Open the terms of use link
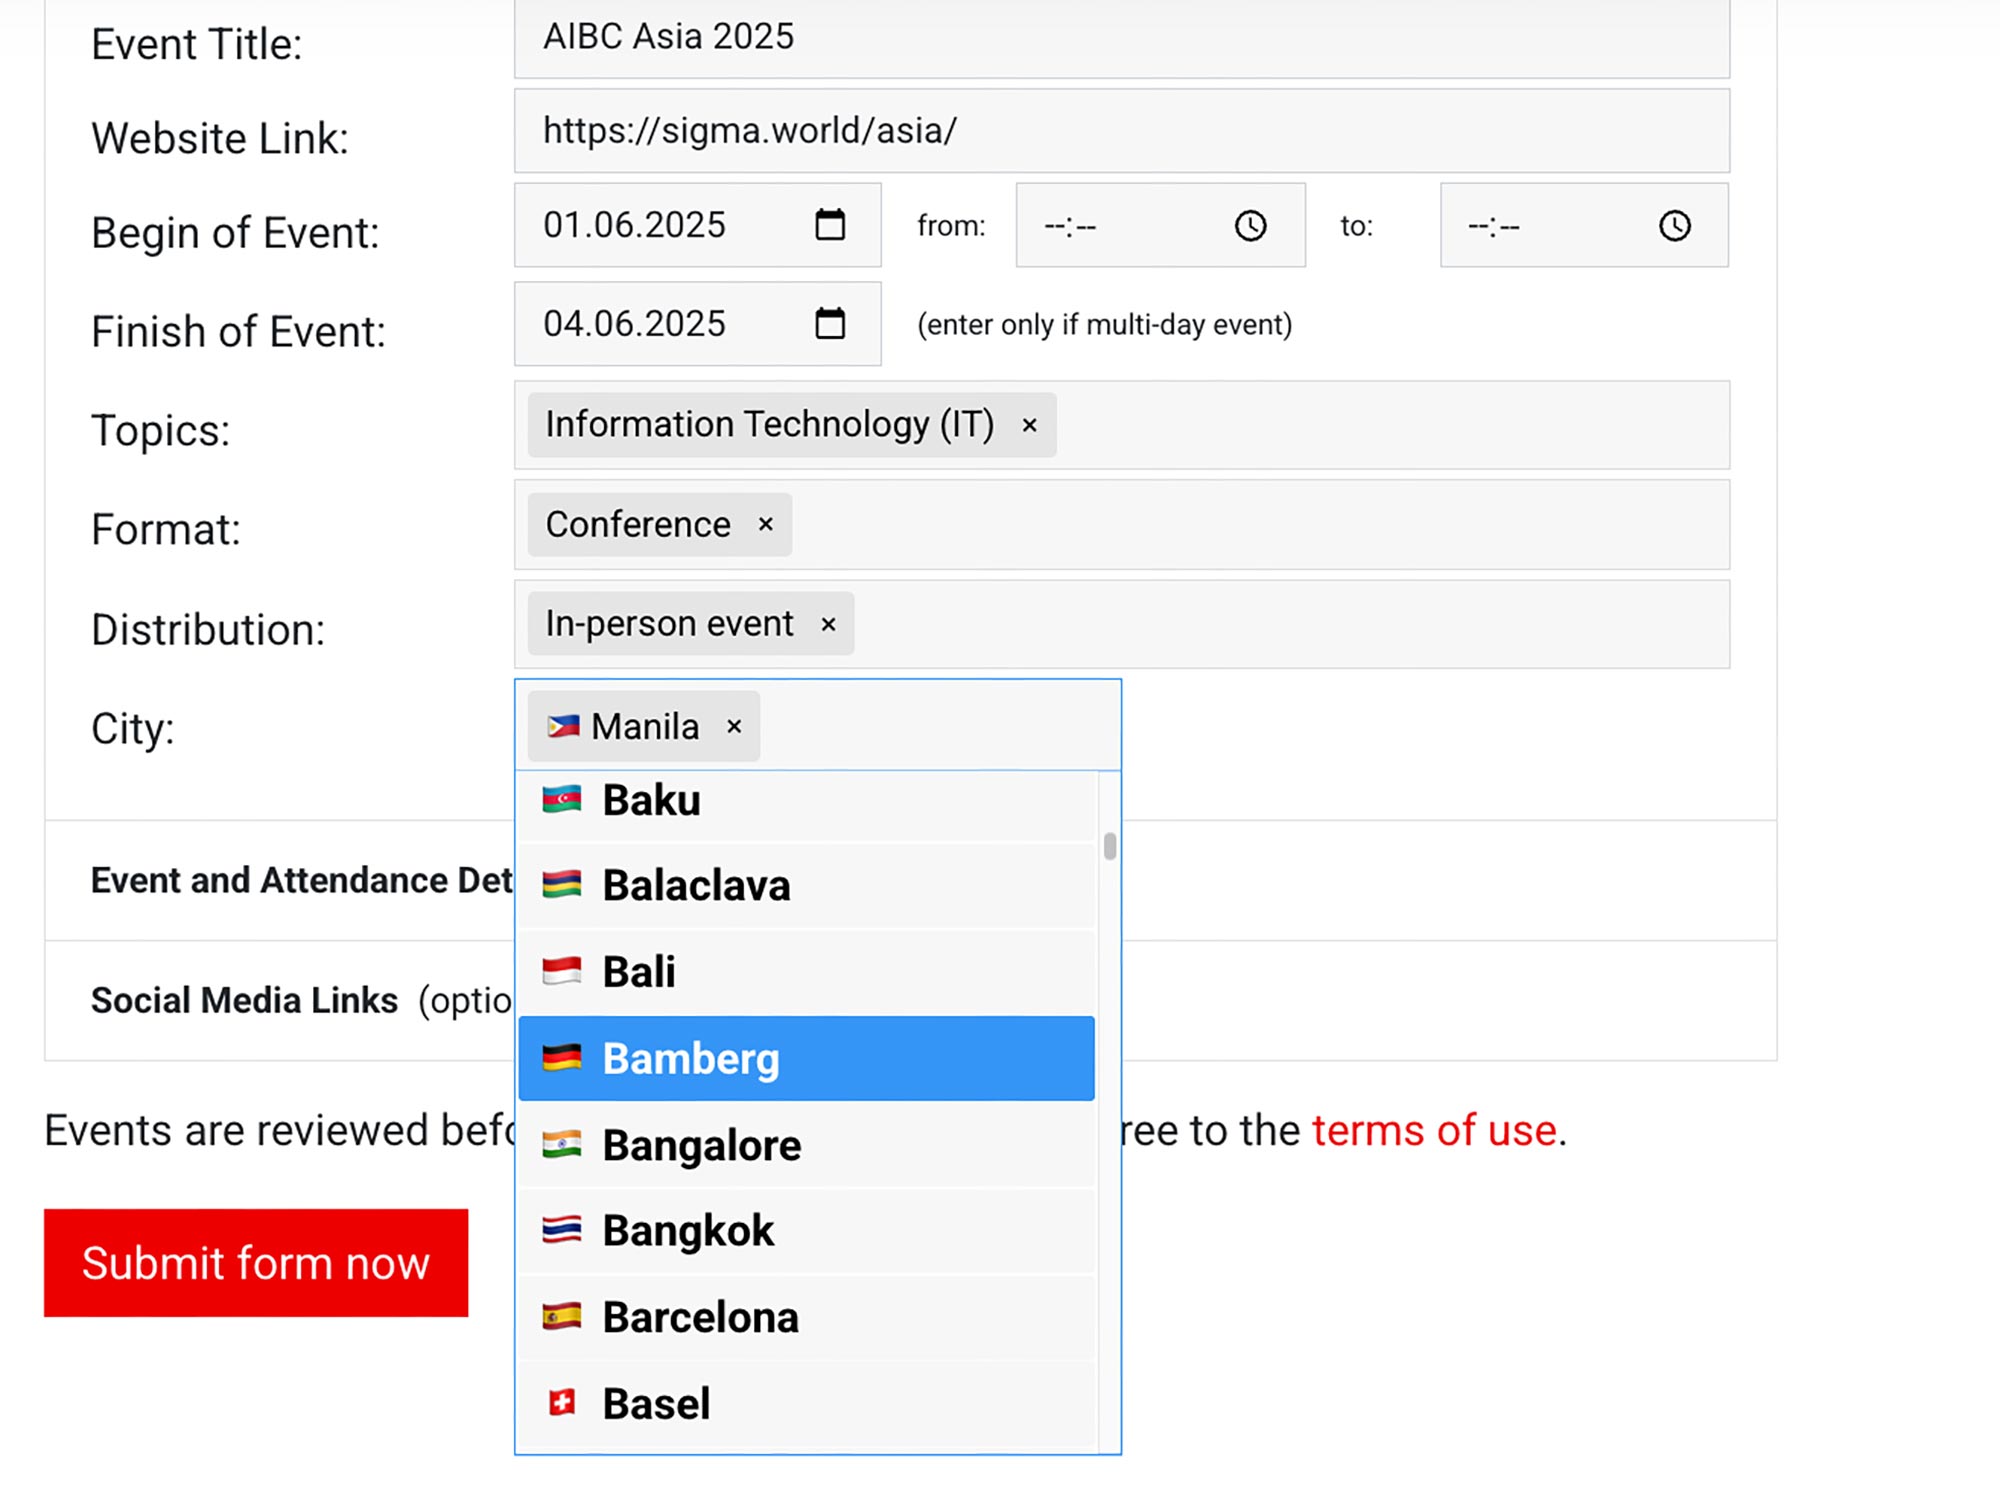The image size is (2000, 1500). click(x=1434, y=1131)
